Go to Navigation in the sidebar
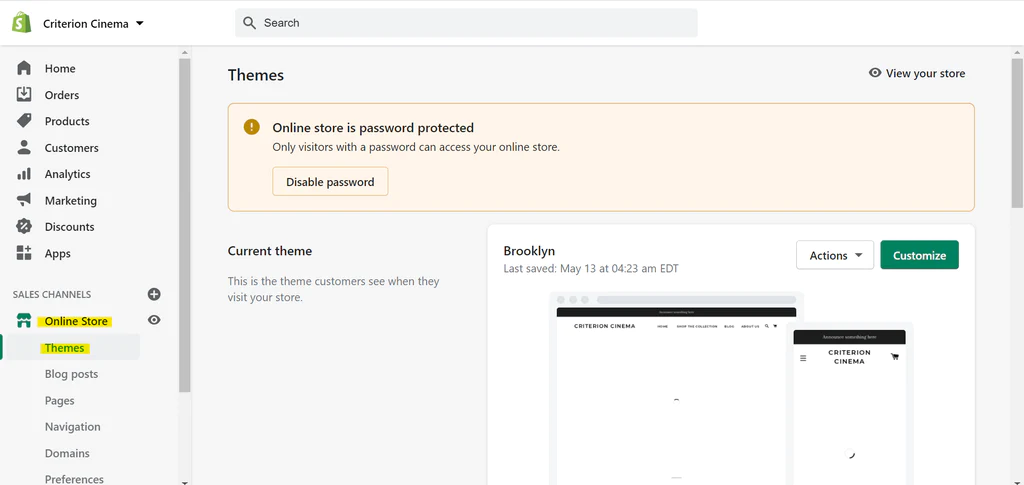1024x485 pixels. tap(72, 427)
